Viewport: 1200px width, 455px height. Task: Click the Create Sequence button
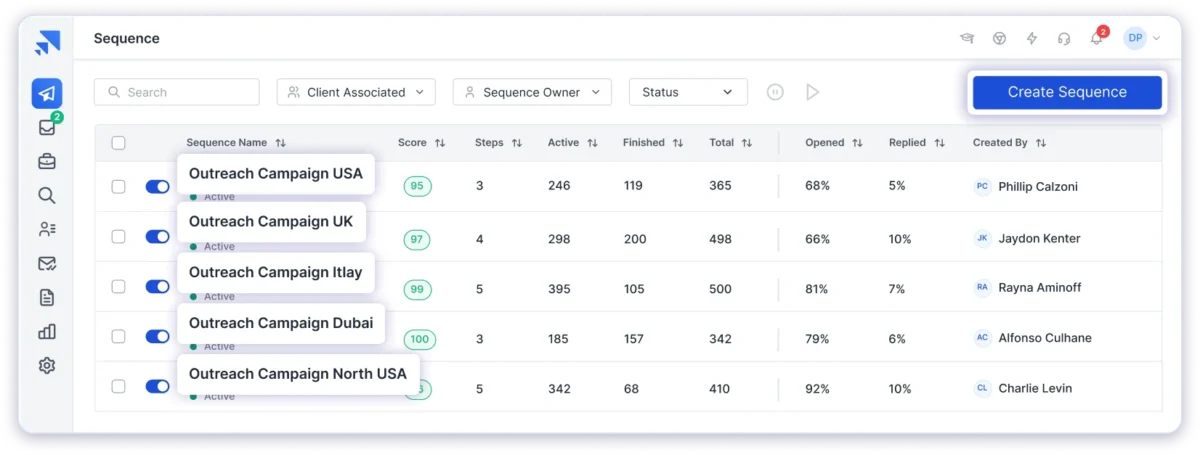click(1067, 92)
